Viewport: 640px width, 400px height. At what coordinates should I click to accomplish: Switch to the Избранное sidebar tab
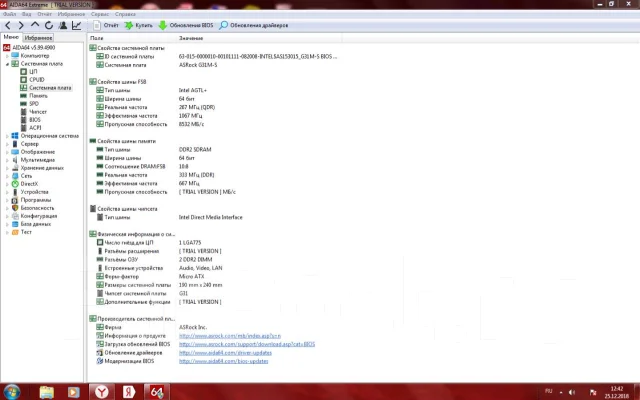pyautogui.click(x=38, y=38)
